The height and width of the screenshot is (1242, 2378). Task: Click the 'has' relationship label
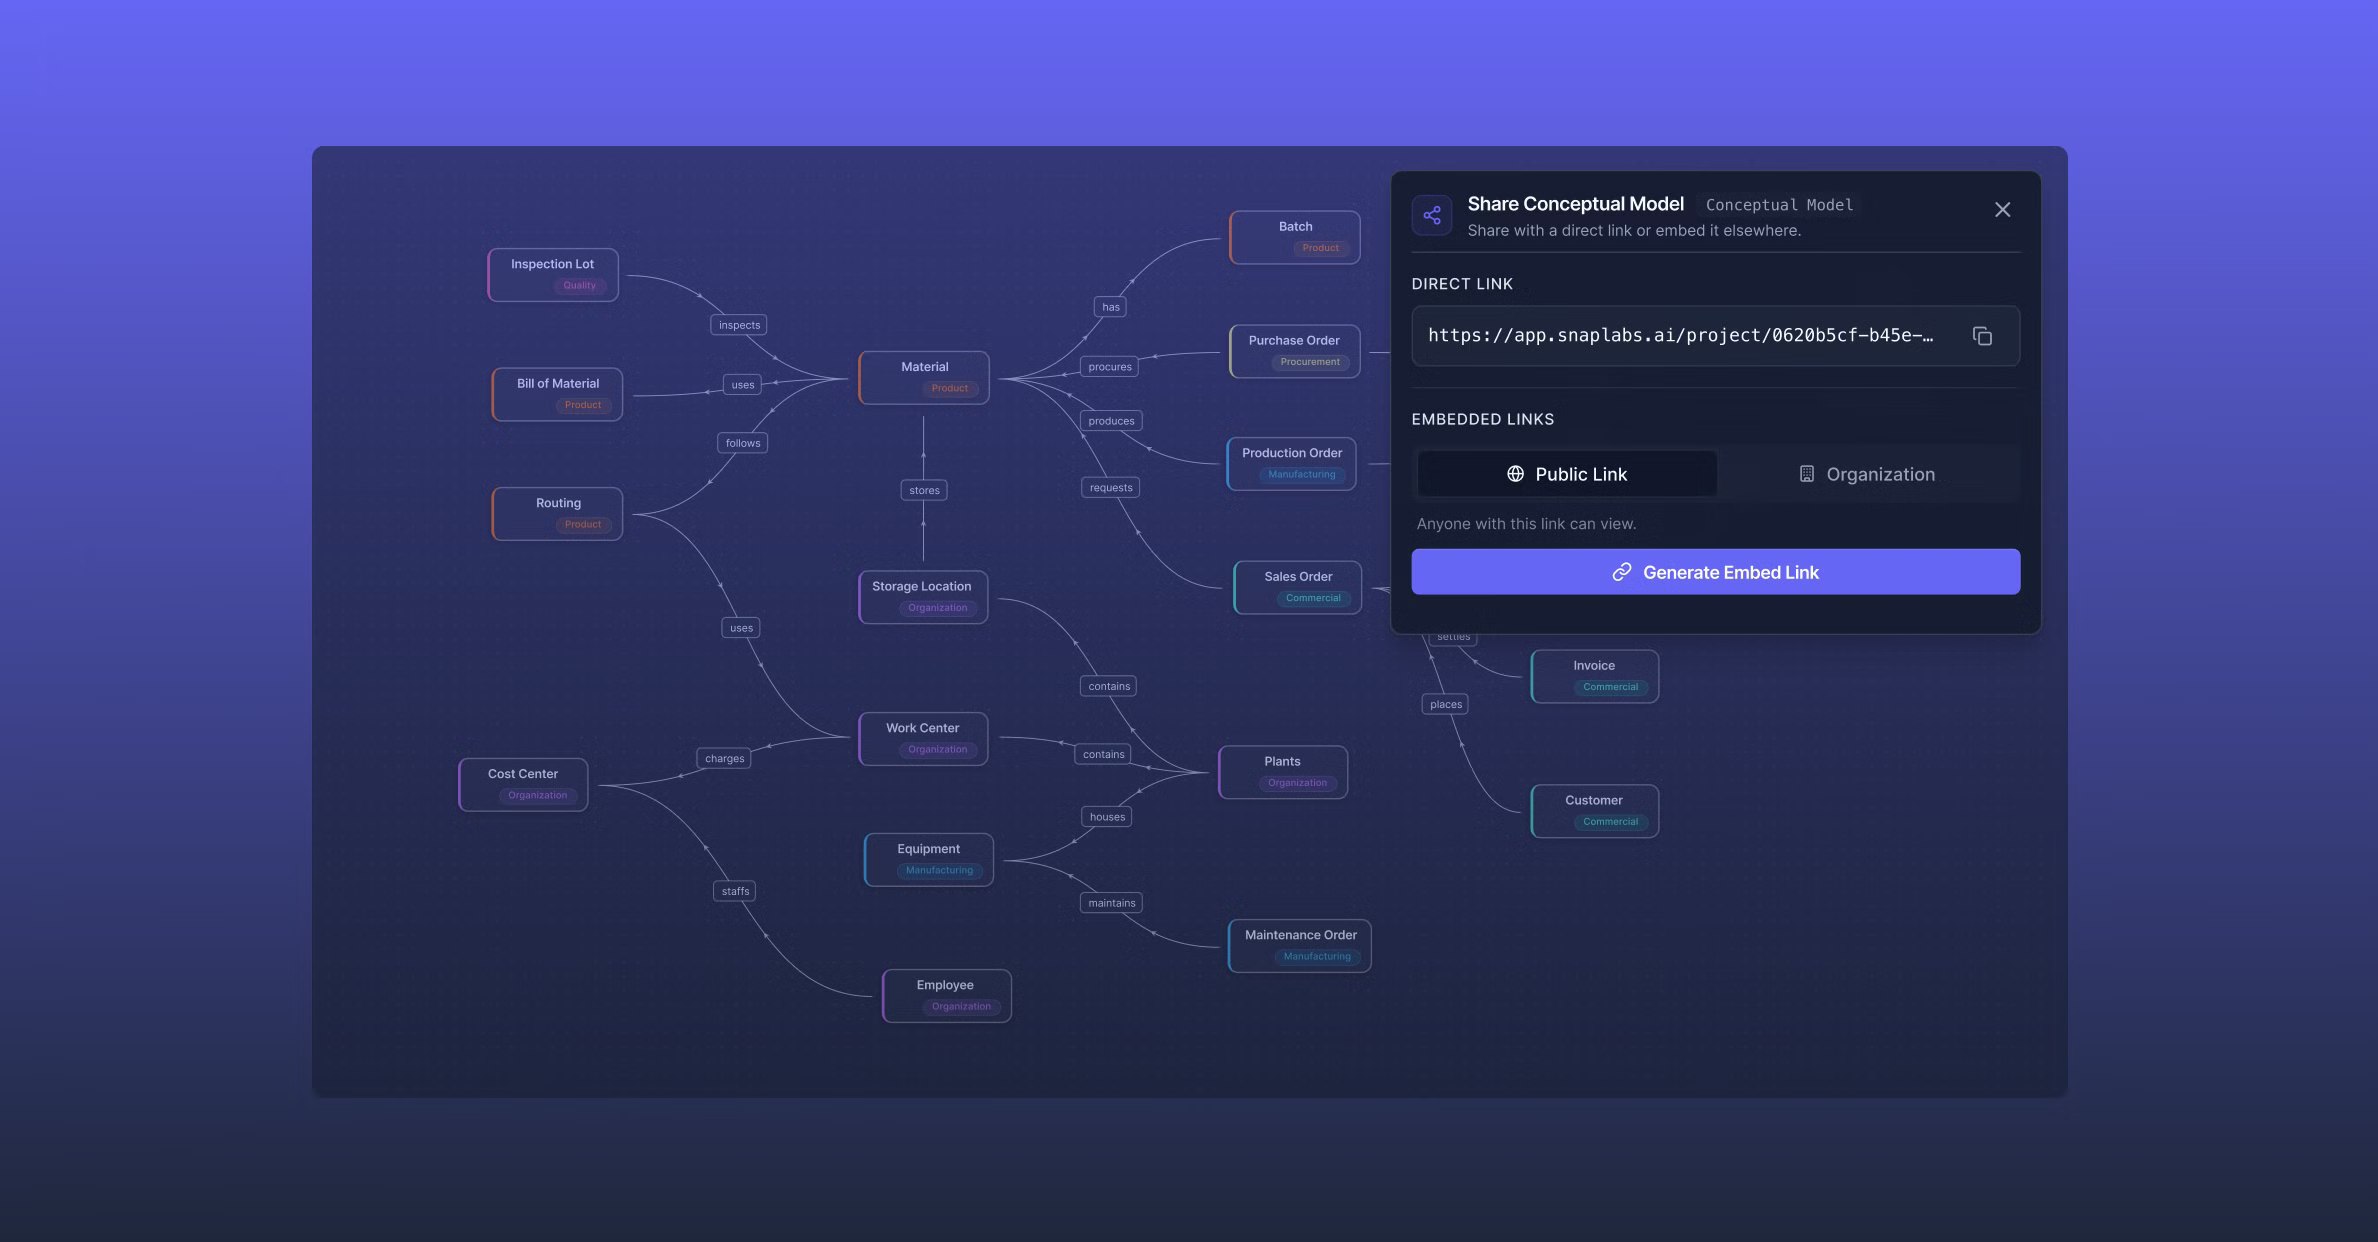click(x=1111, y=307)
